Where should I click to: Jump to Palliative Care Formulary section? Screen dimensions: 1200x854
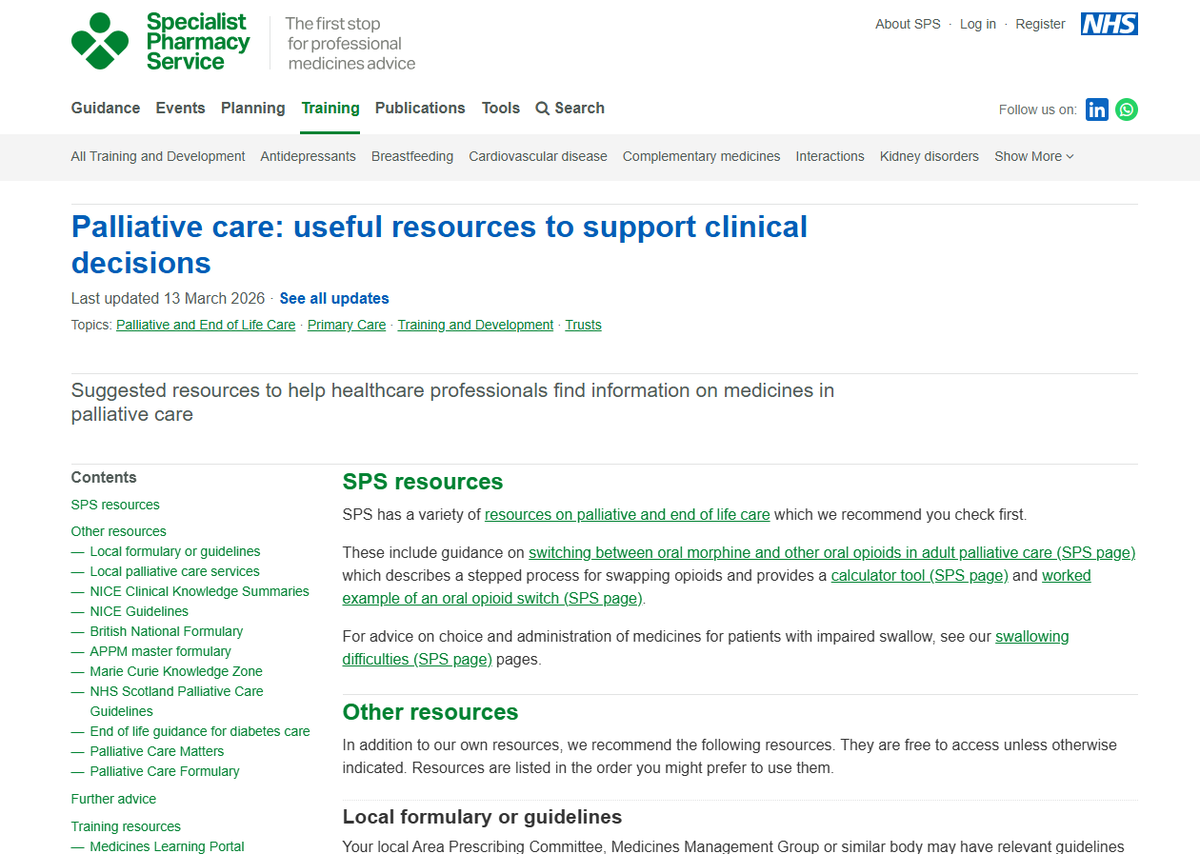pos(165,771)
